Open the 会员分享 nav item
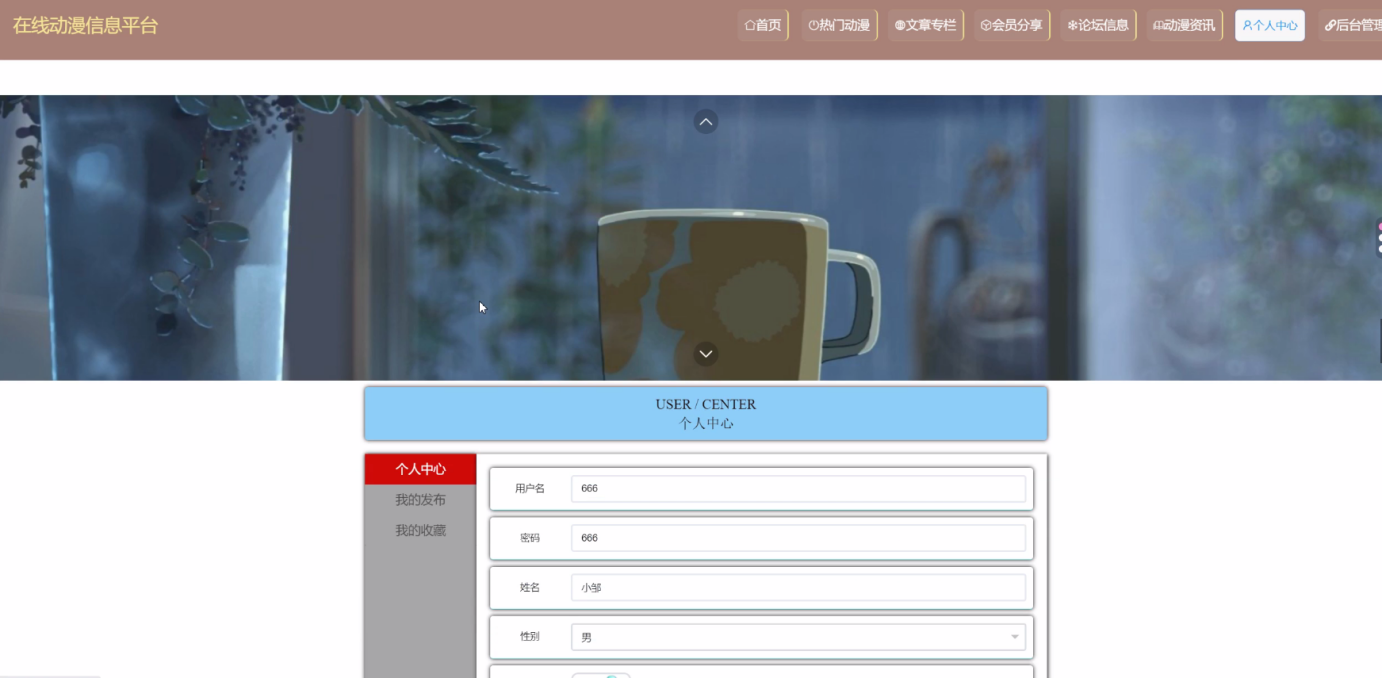 [1011, 25]
